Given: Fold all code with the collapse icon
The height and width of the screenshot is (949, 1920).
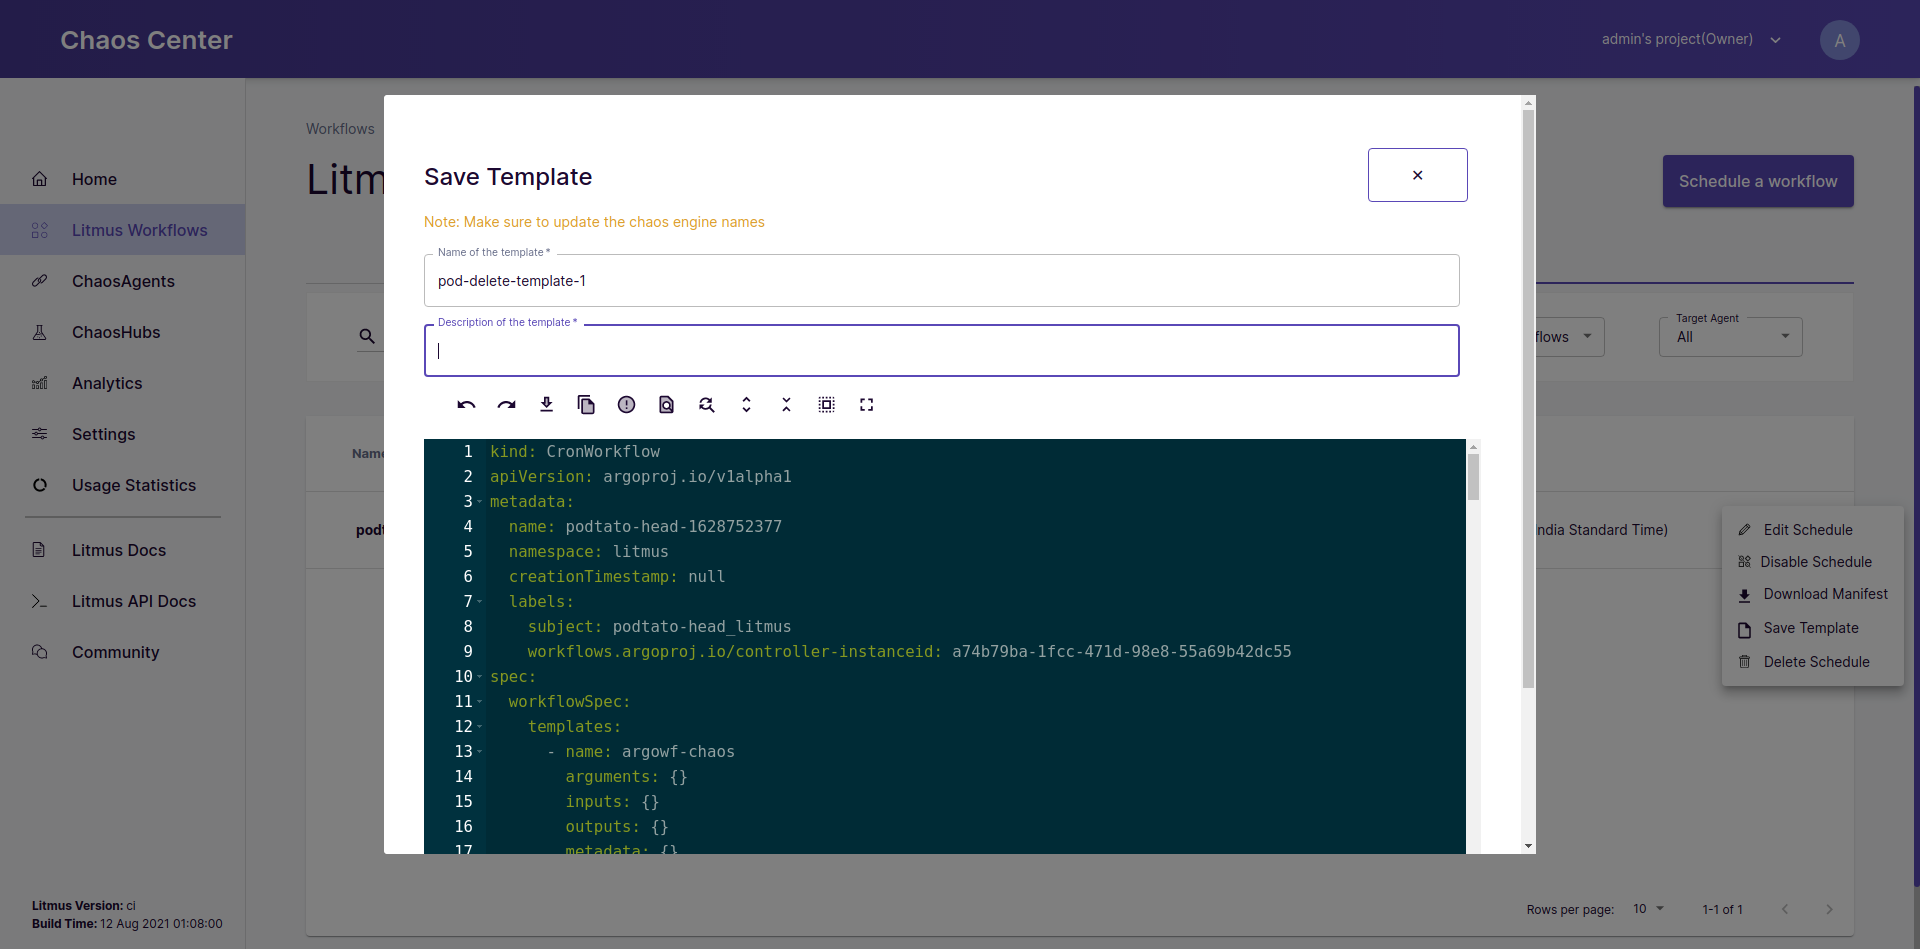Looking at the screenshot, I should [x=786, y=405].
